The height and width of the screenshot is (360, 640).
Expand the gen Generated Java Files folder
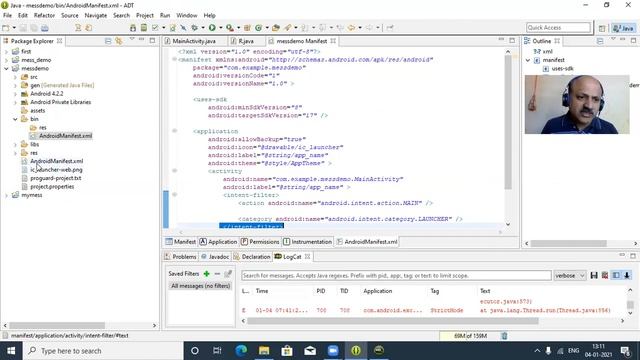click(x=16, y=85)
